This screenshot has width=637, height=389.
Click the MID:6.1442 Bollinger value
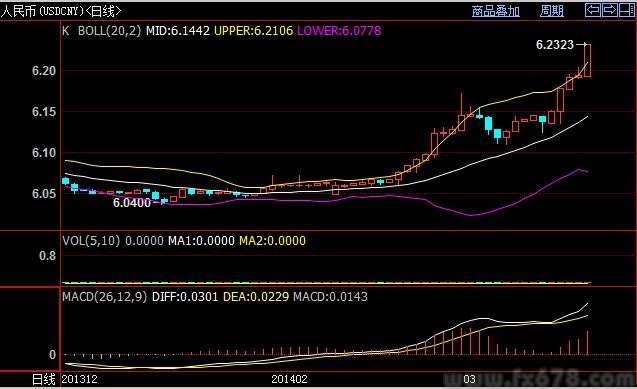[178, 31]
